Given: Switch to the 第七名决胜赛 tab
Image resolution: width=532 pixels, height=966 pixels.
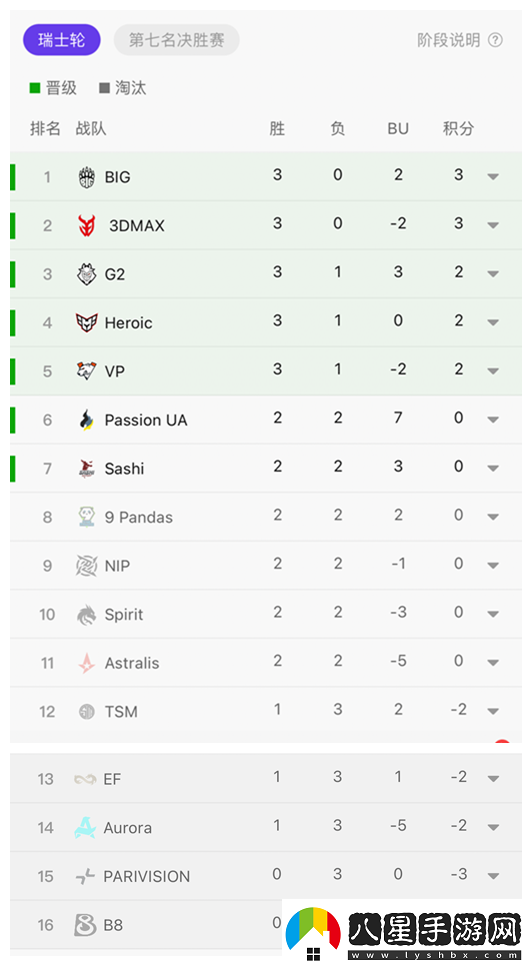Looking at the screenshot, I should 177,40.
